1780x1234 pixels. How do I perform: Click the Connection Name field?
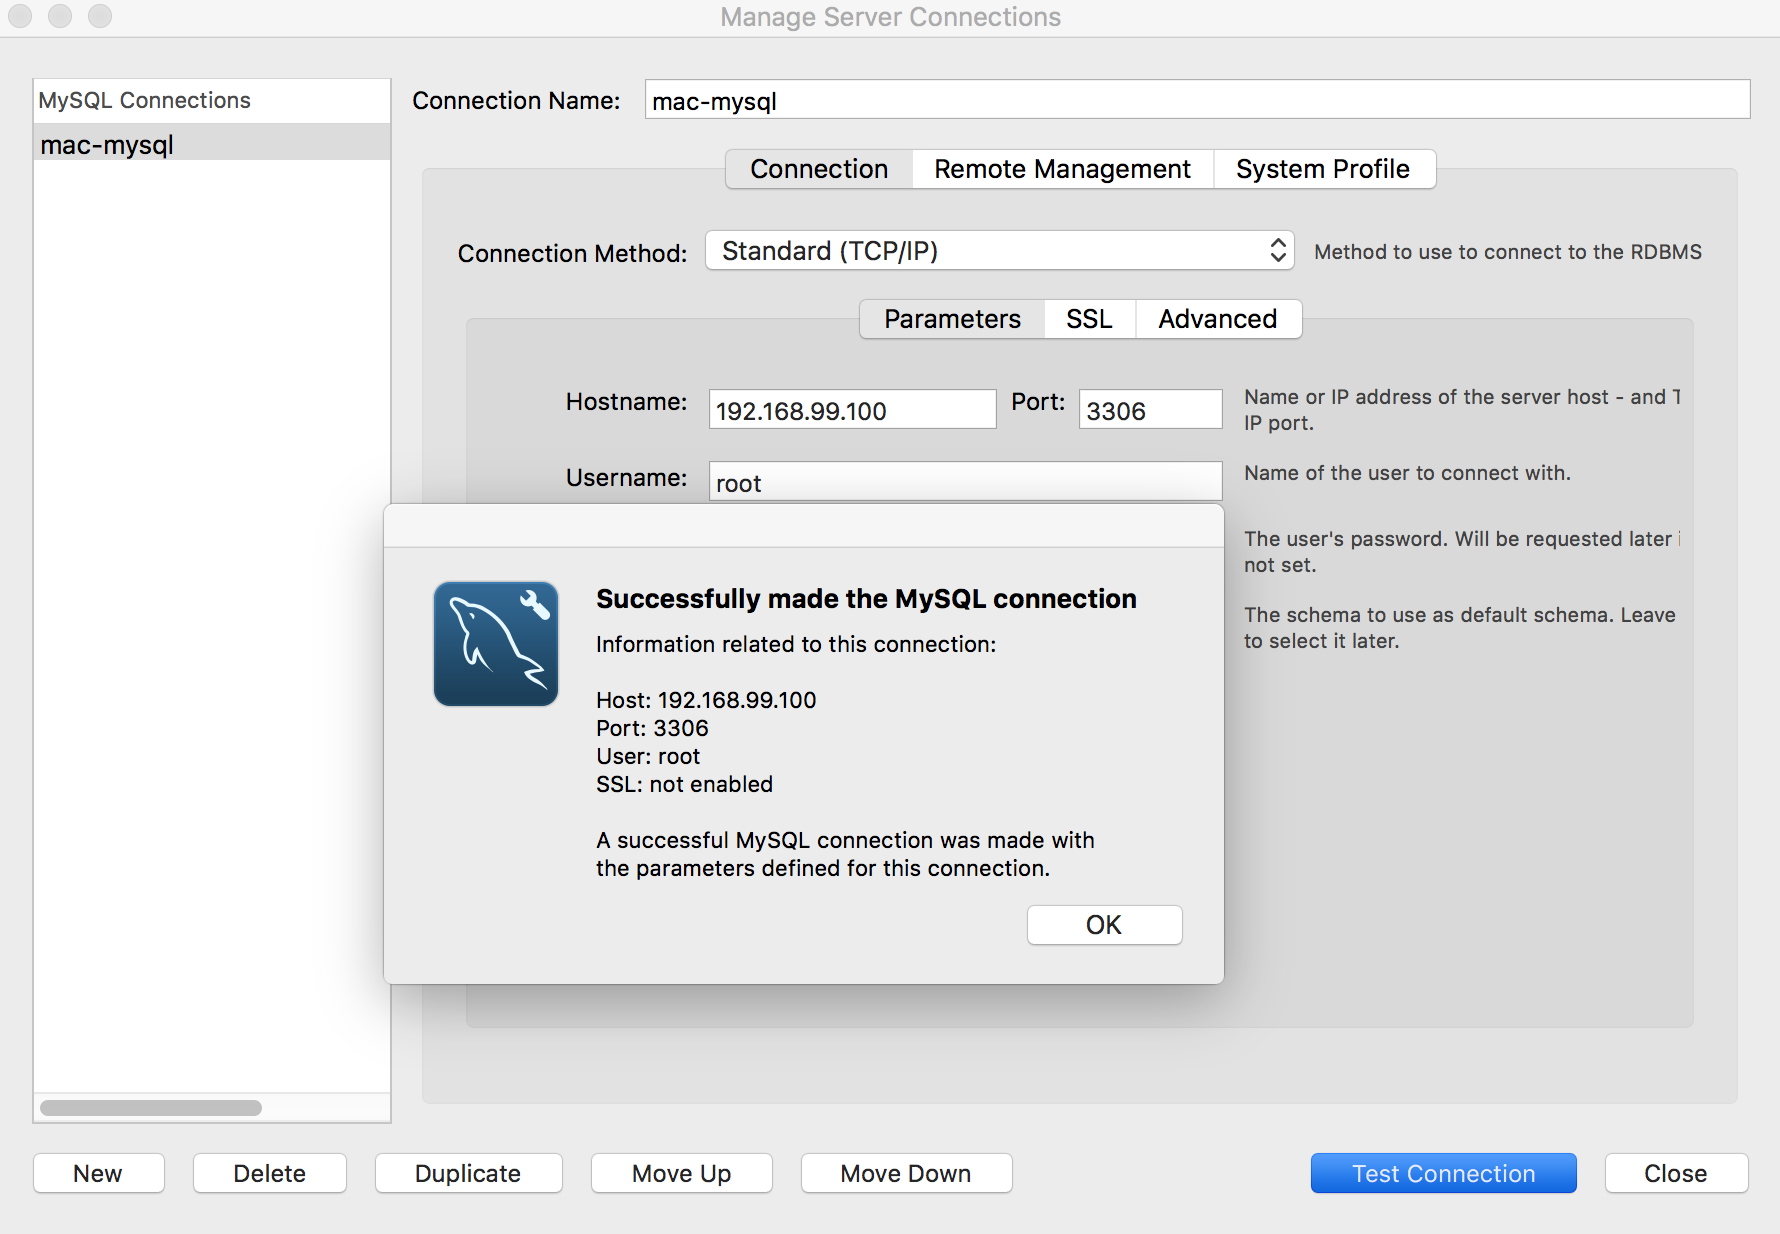coord(1197,100)
